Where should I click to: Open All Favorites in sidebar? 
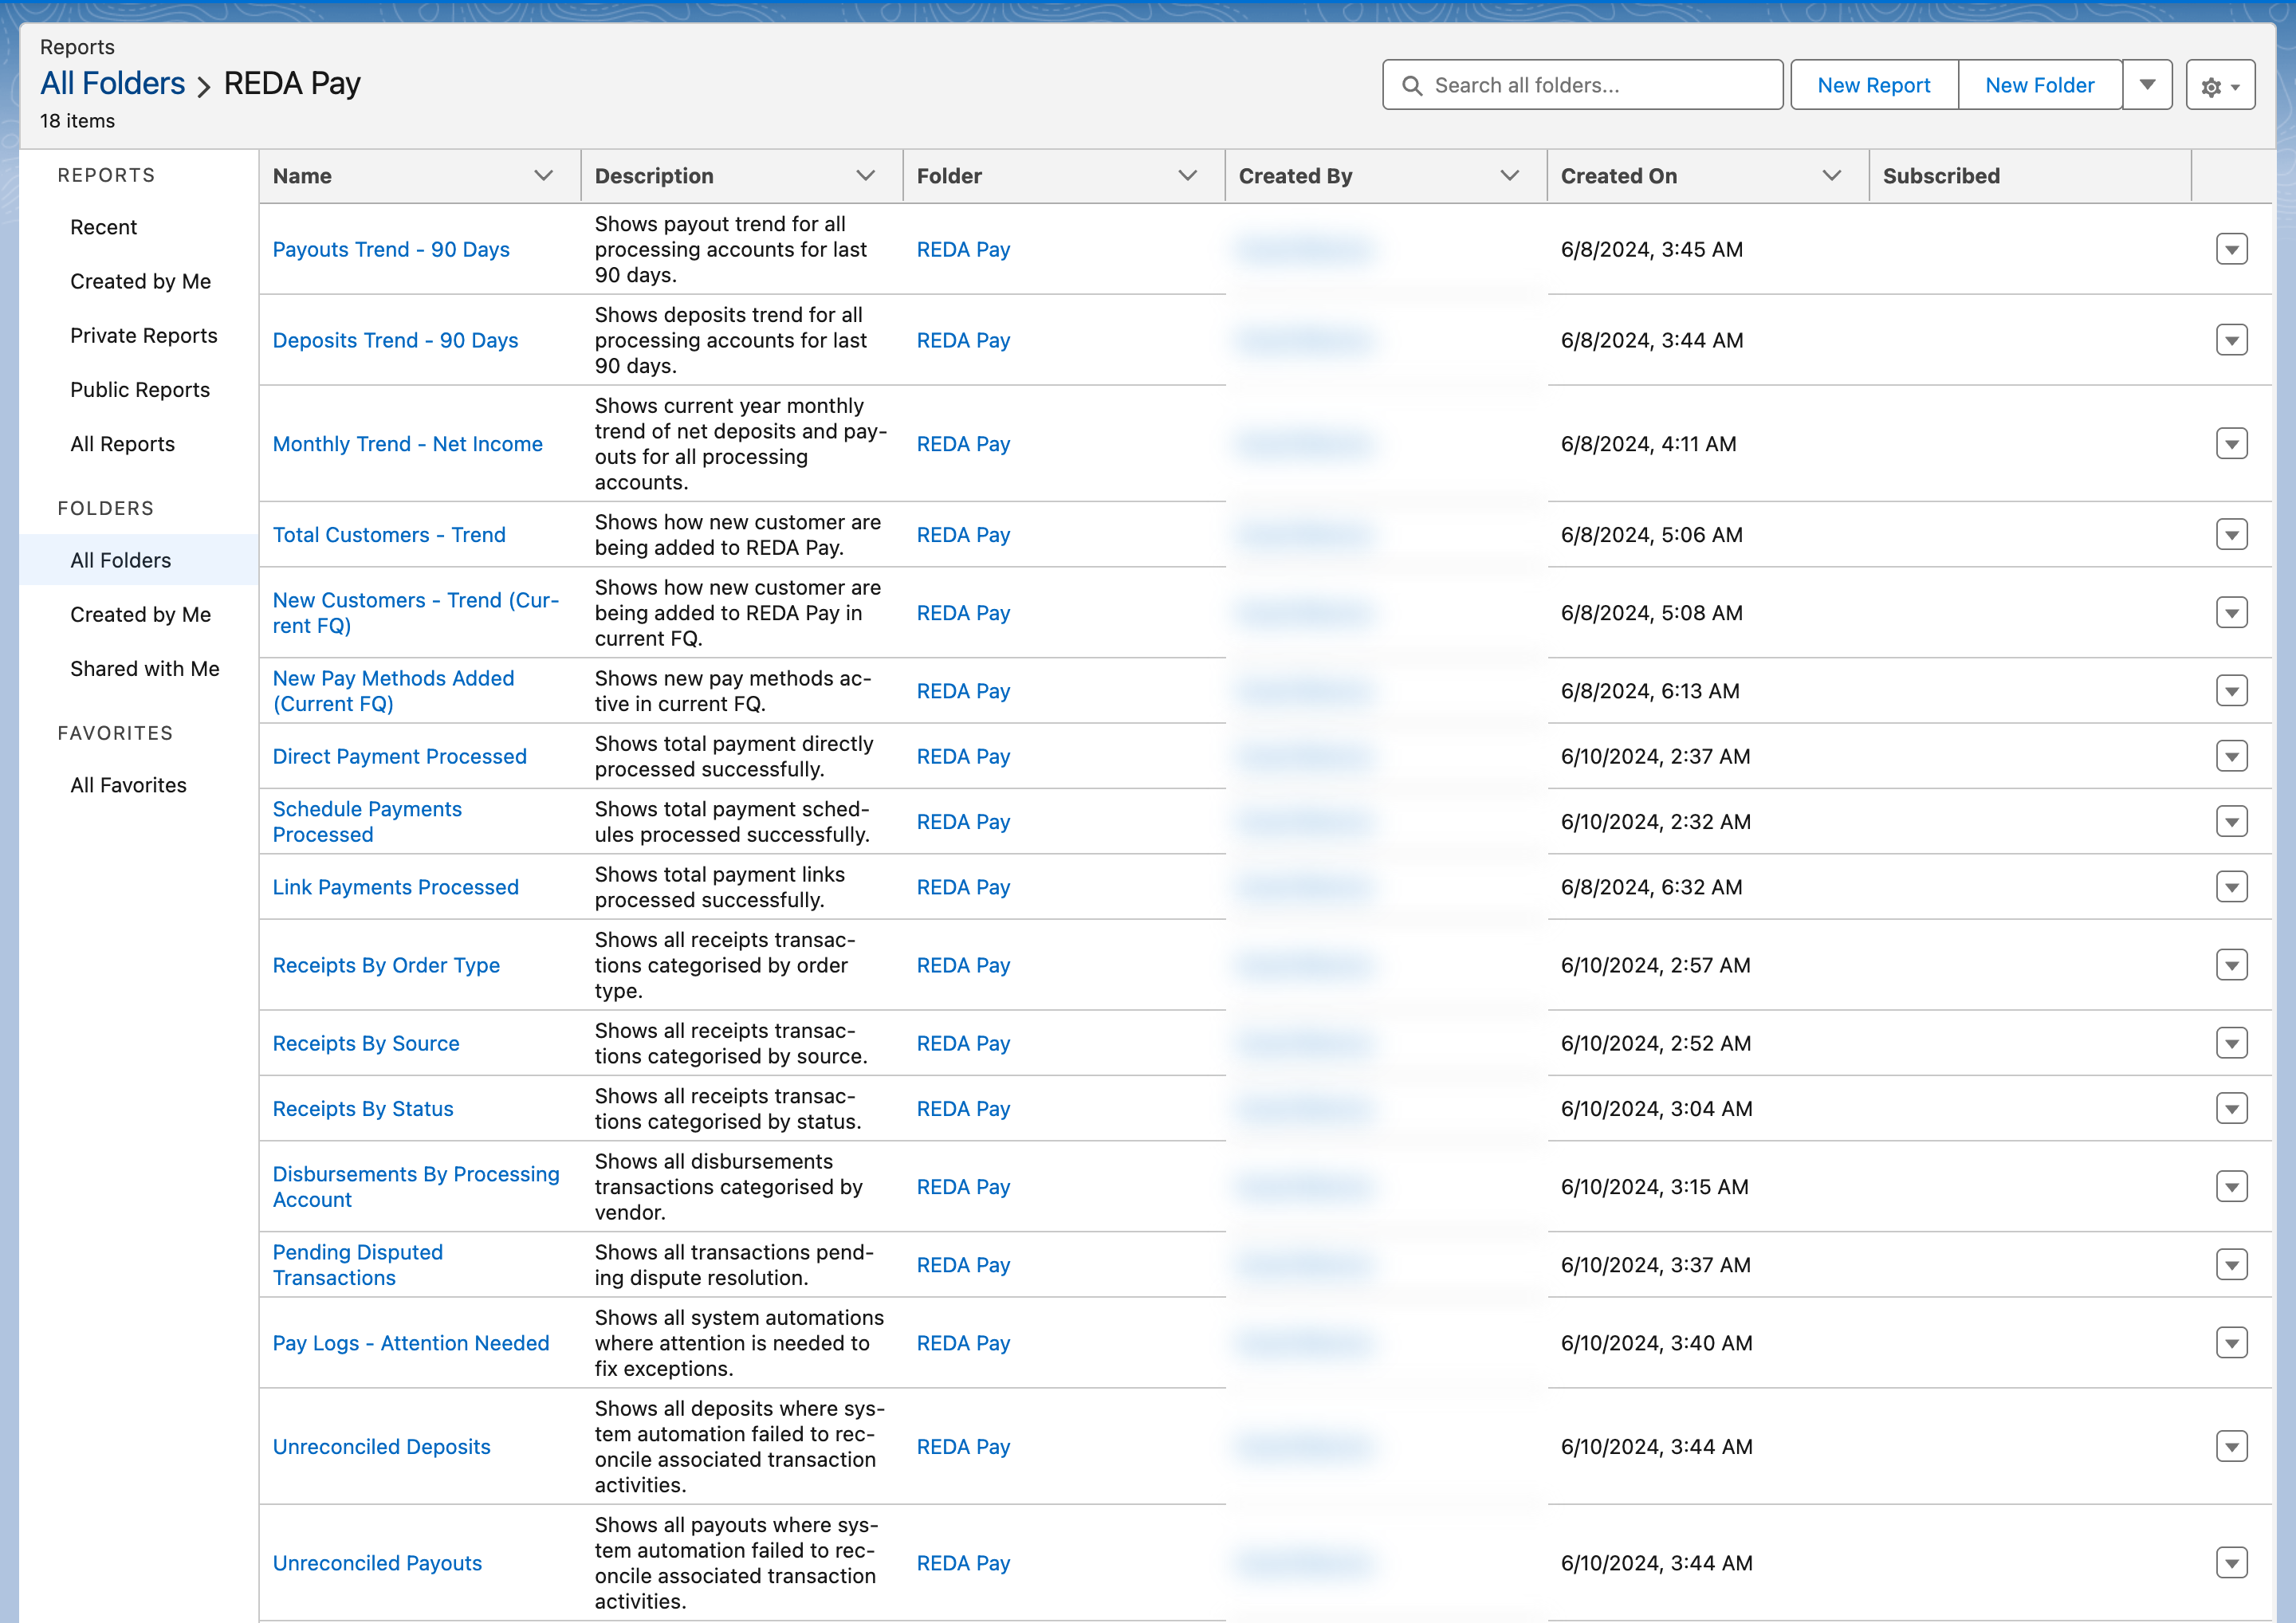click(129, 786)
